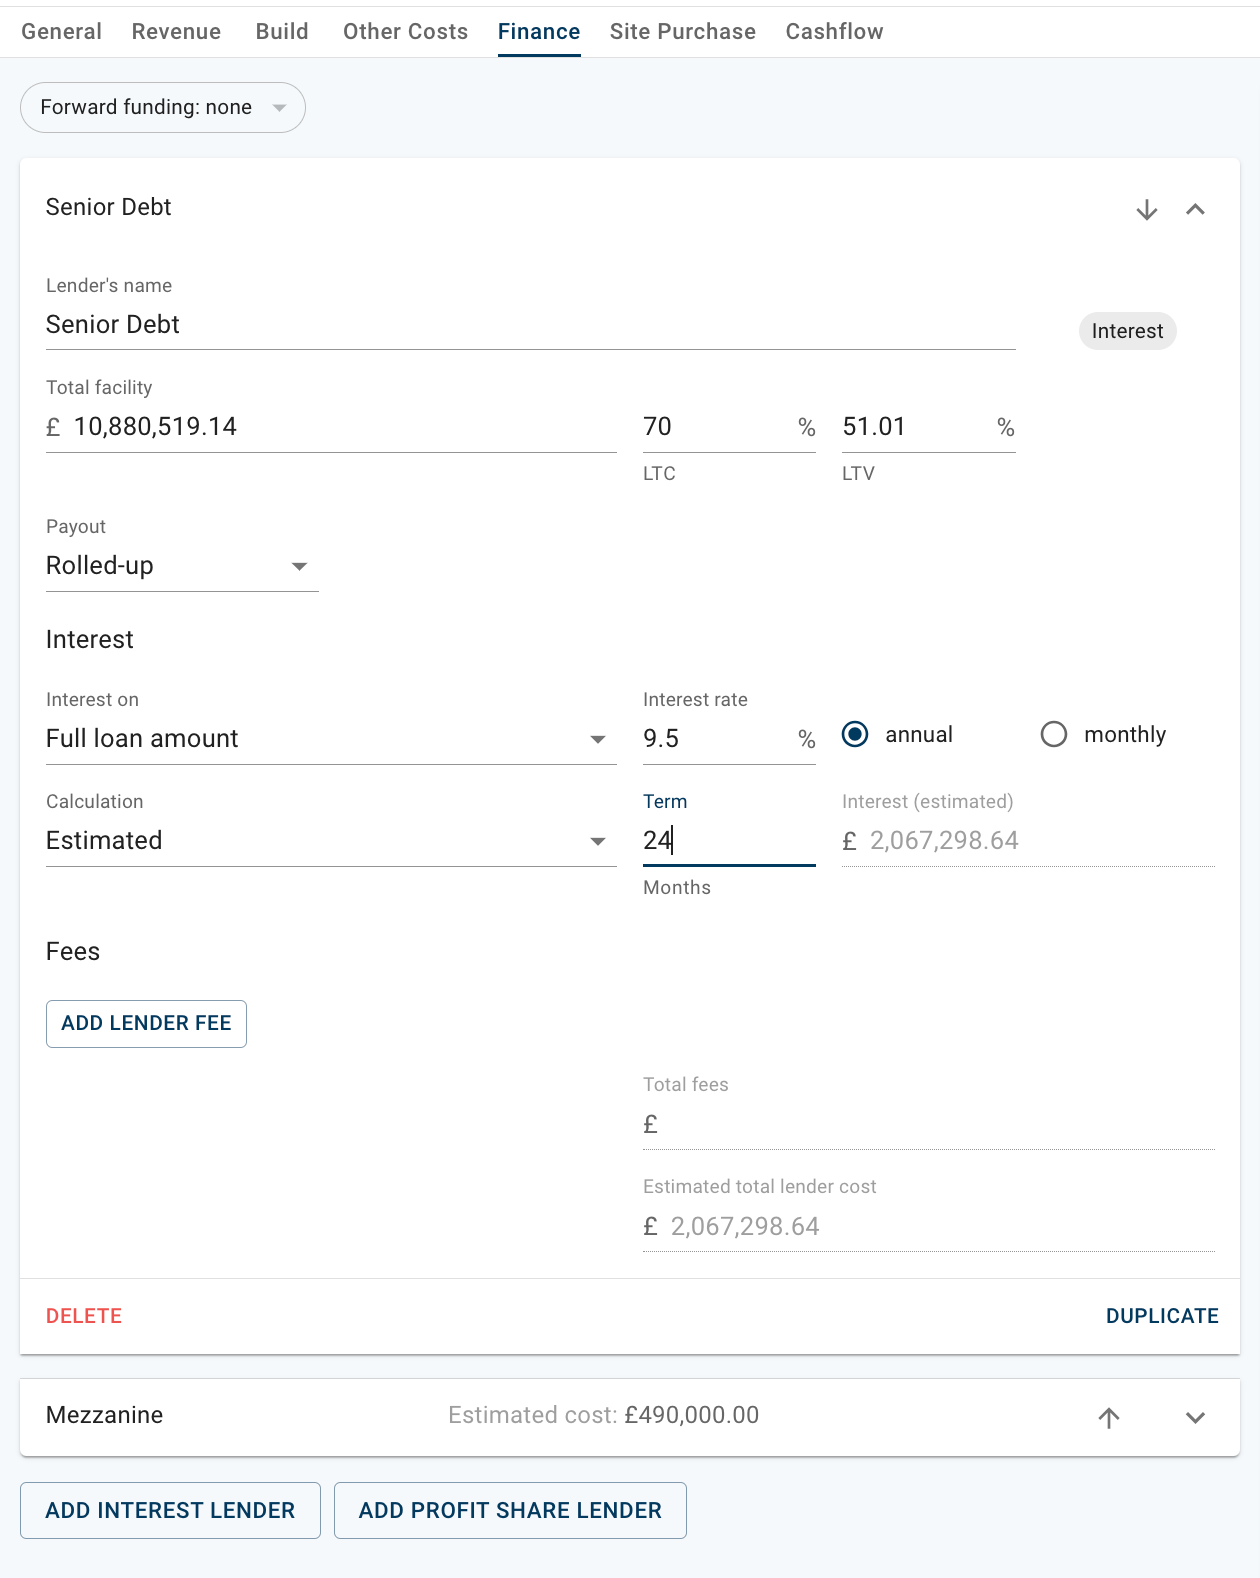Move Mezzanine lender up with arrow

pyautogui.click(x=1108, y=1417)
